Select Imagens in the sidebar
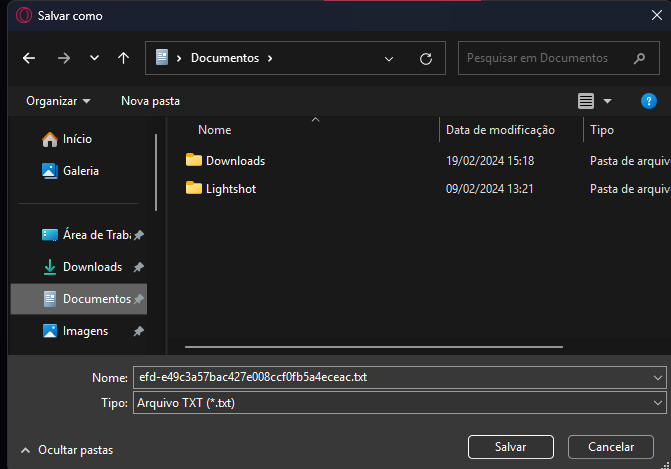 point(85,331)
